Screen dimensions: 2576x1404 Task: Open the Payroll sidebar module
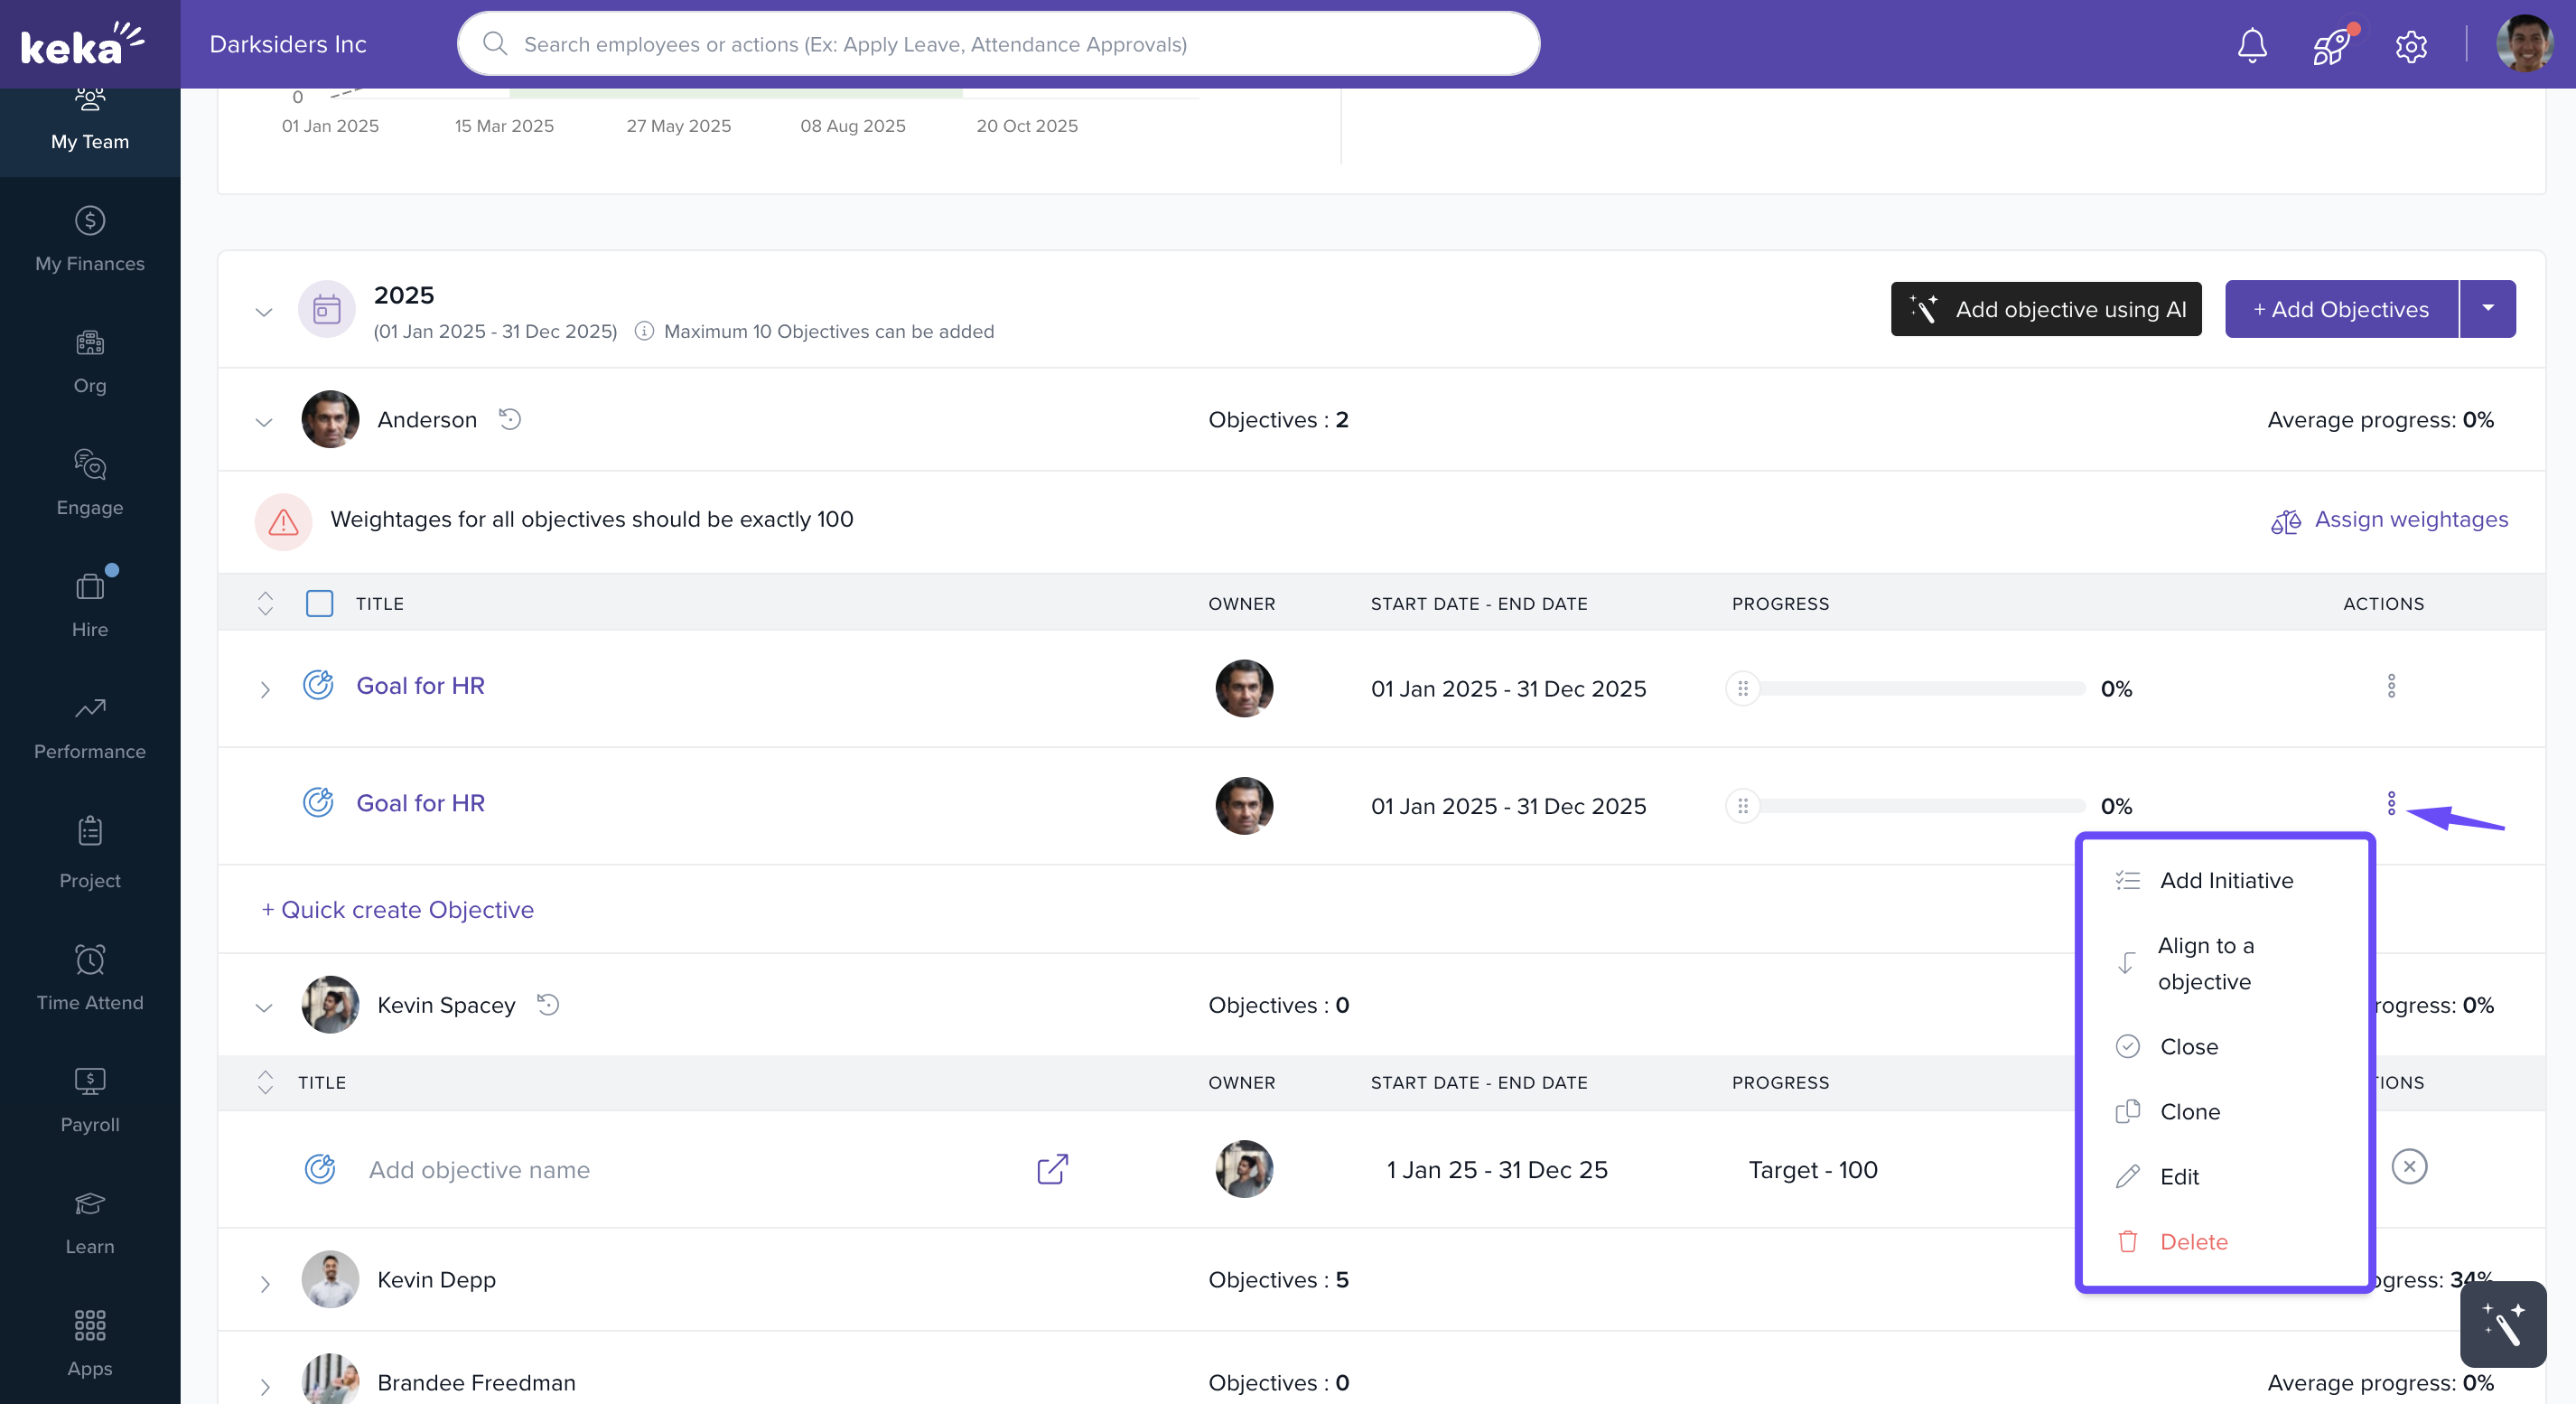pyautogui.click(x=90, y=1100)
